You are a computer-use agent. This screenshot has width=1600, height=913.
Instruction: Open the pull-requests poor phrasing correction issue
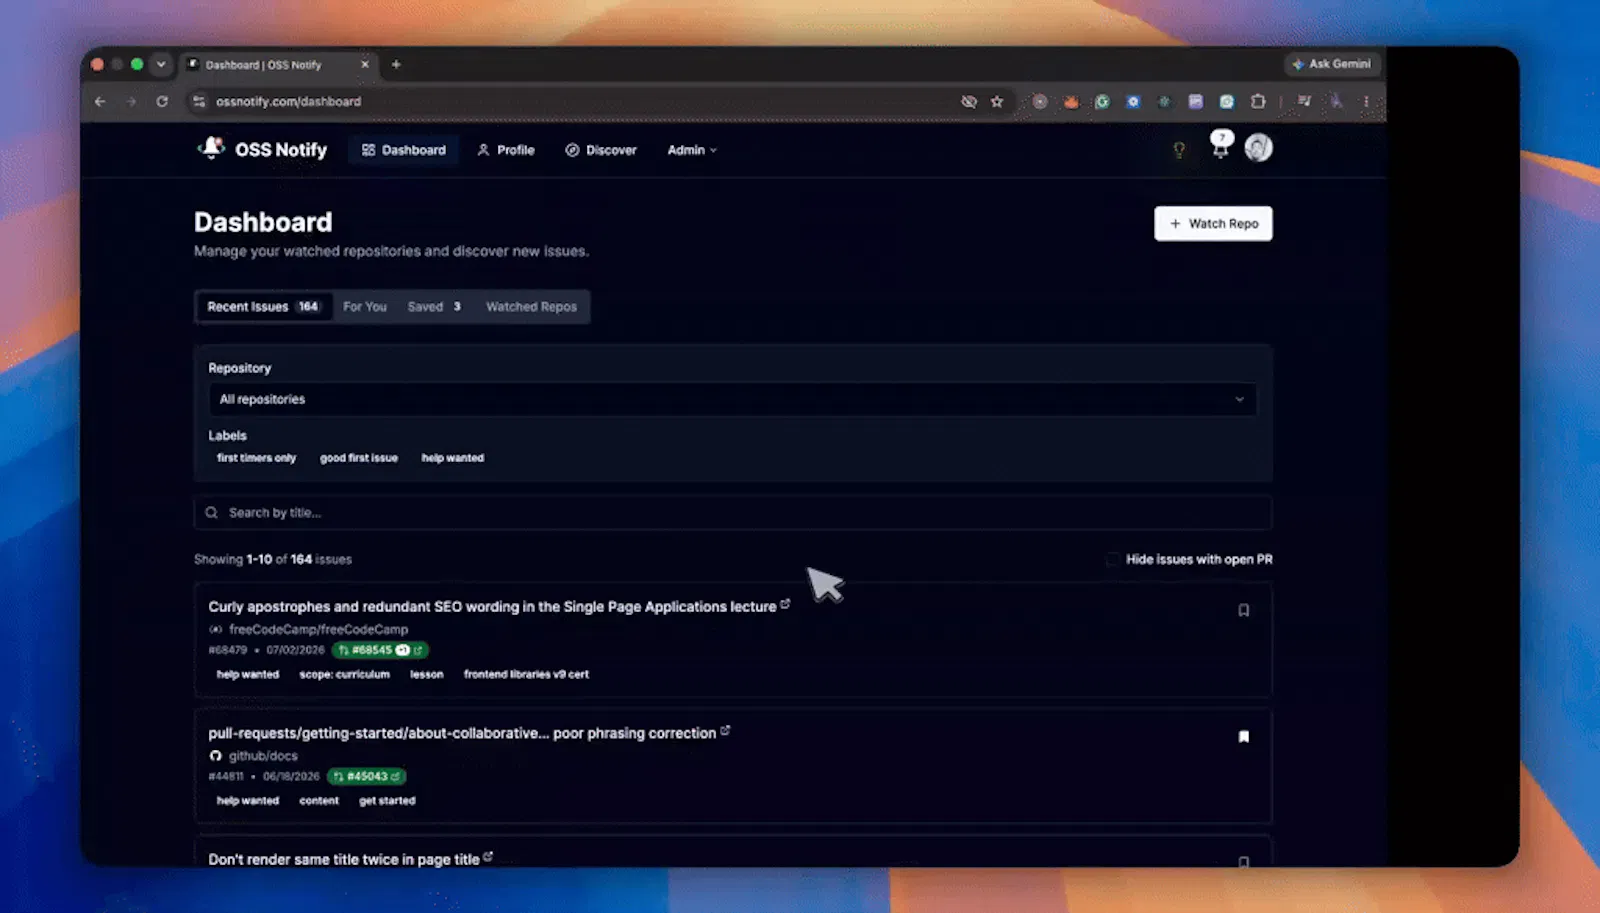point(462,733)
